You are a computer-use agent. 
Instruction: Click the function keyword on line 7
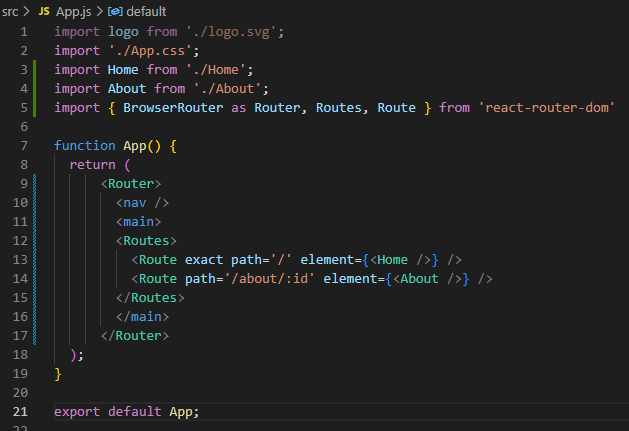[85, 146]
